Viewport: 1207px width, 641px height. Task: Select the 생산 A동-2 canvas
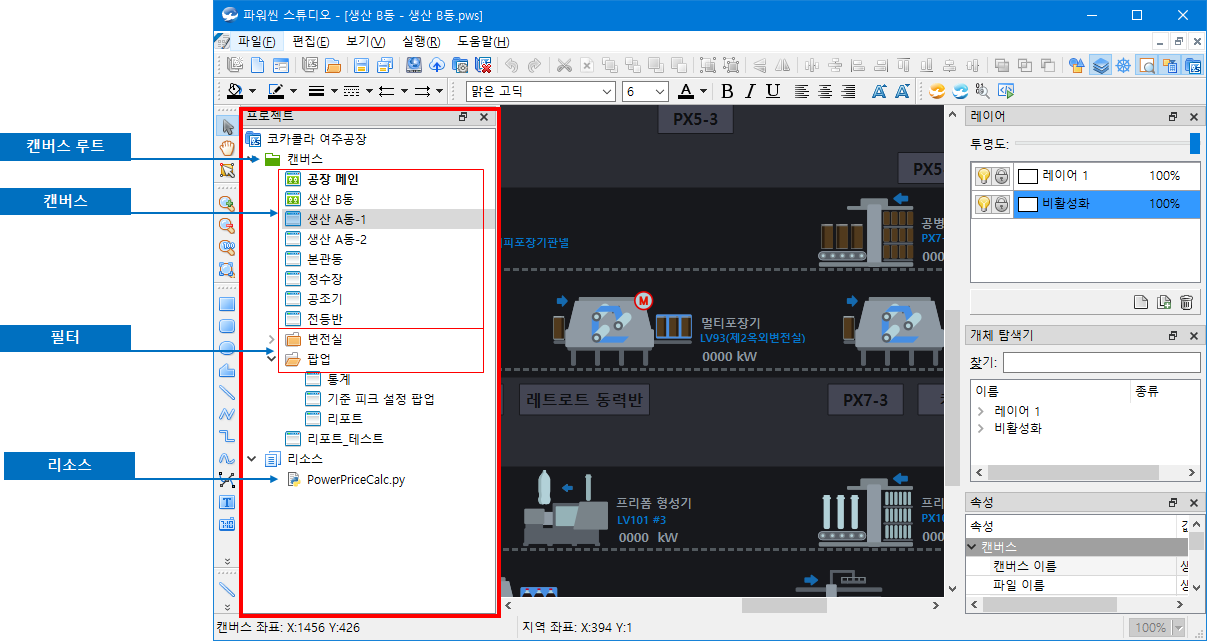coord(337,239)
